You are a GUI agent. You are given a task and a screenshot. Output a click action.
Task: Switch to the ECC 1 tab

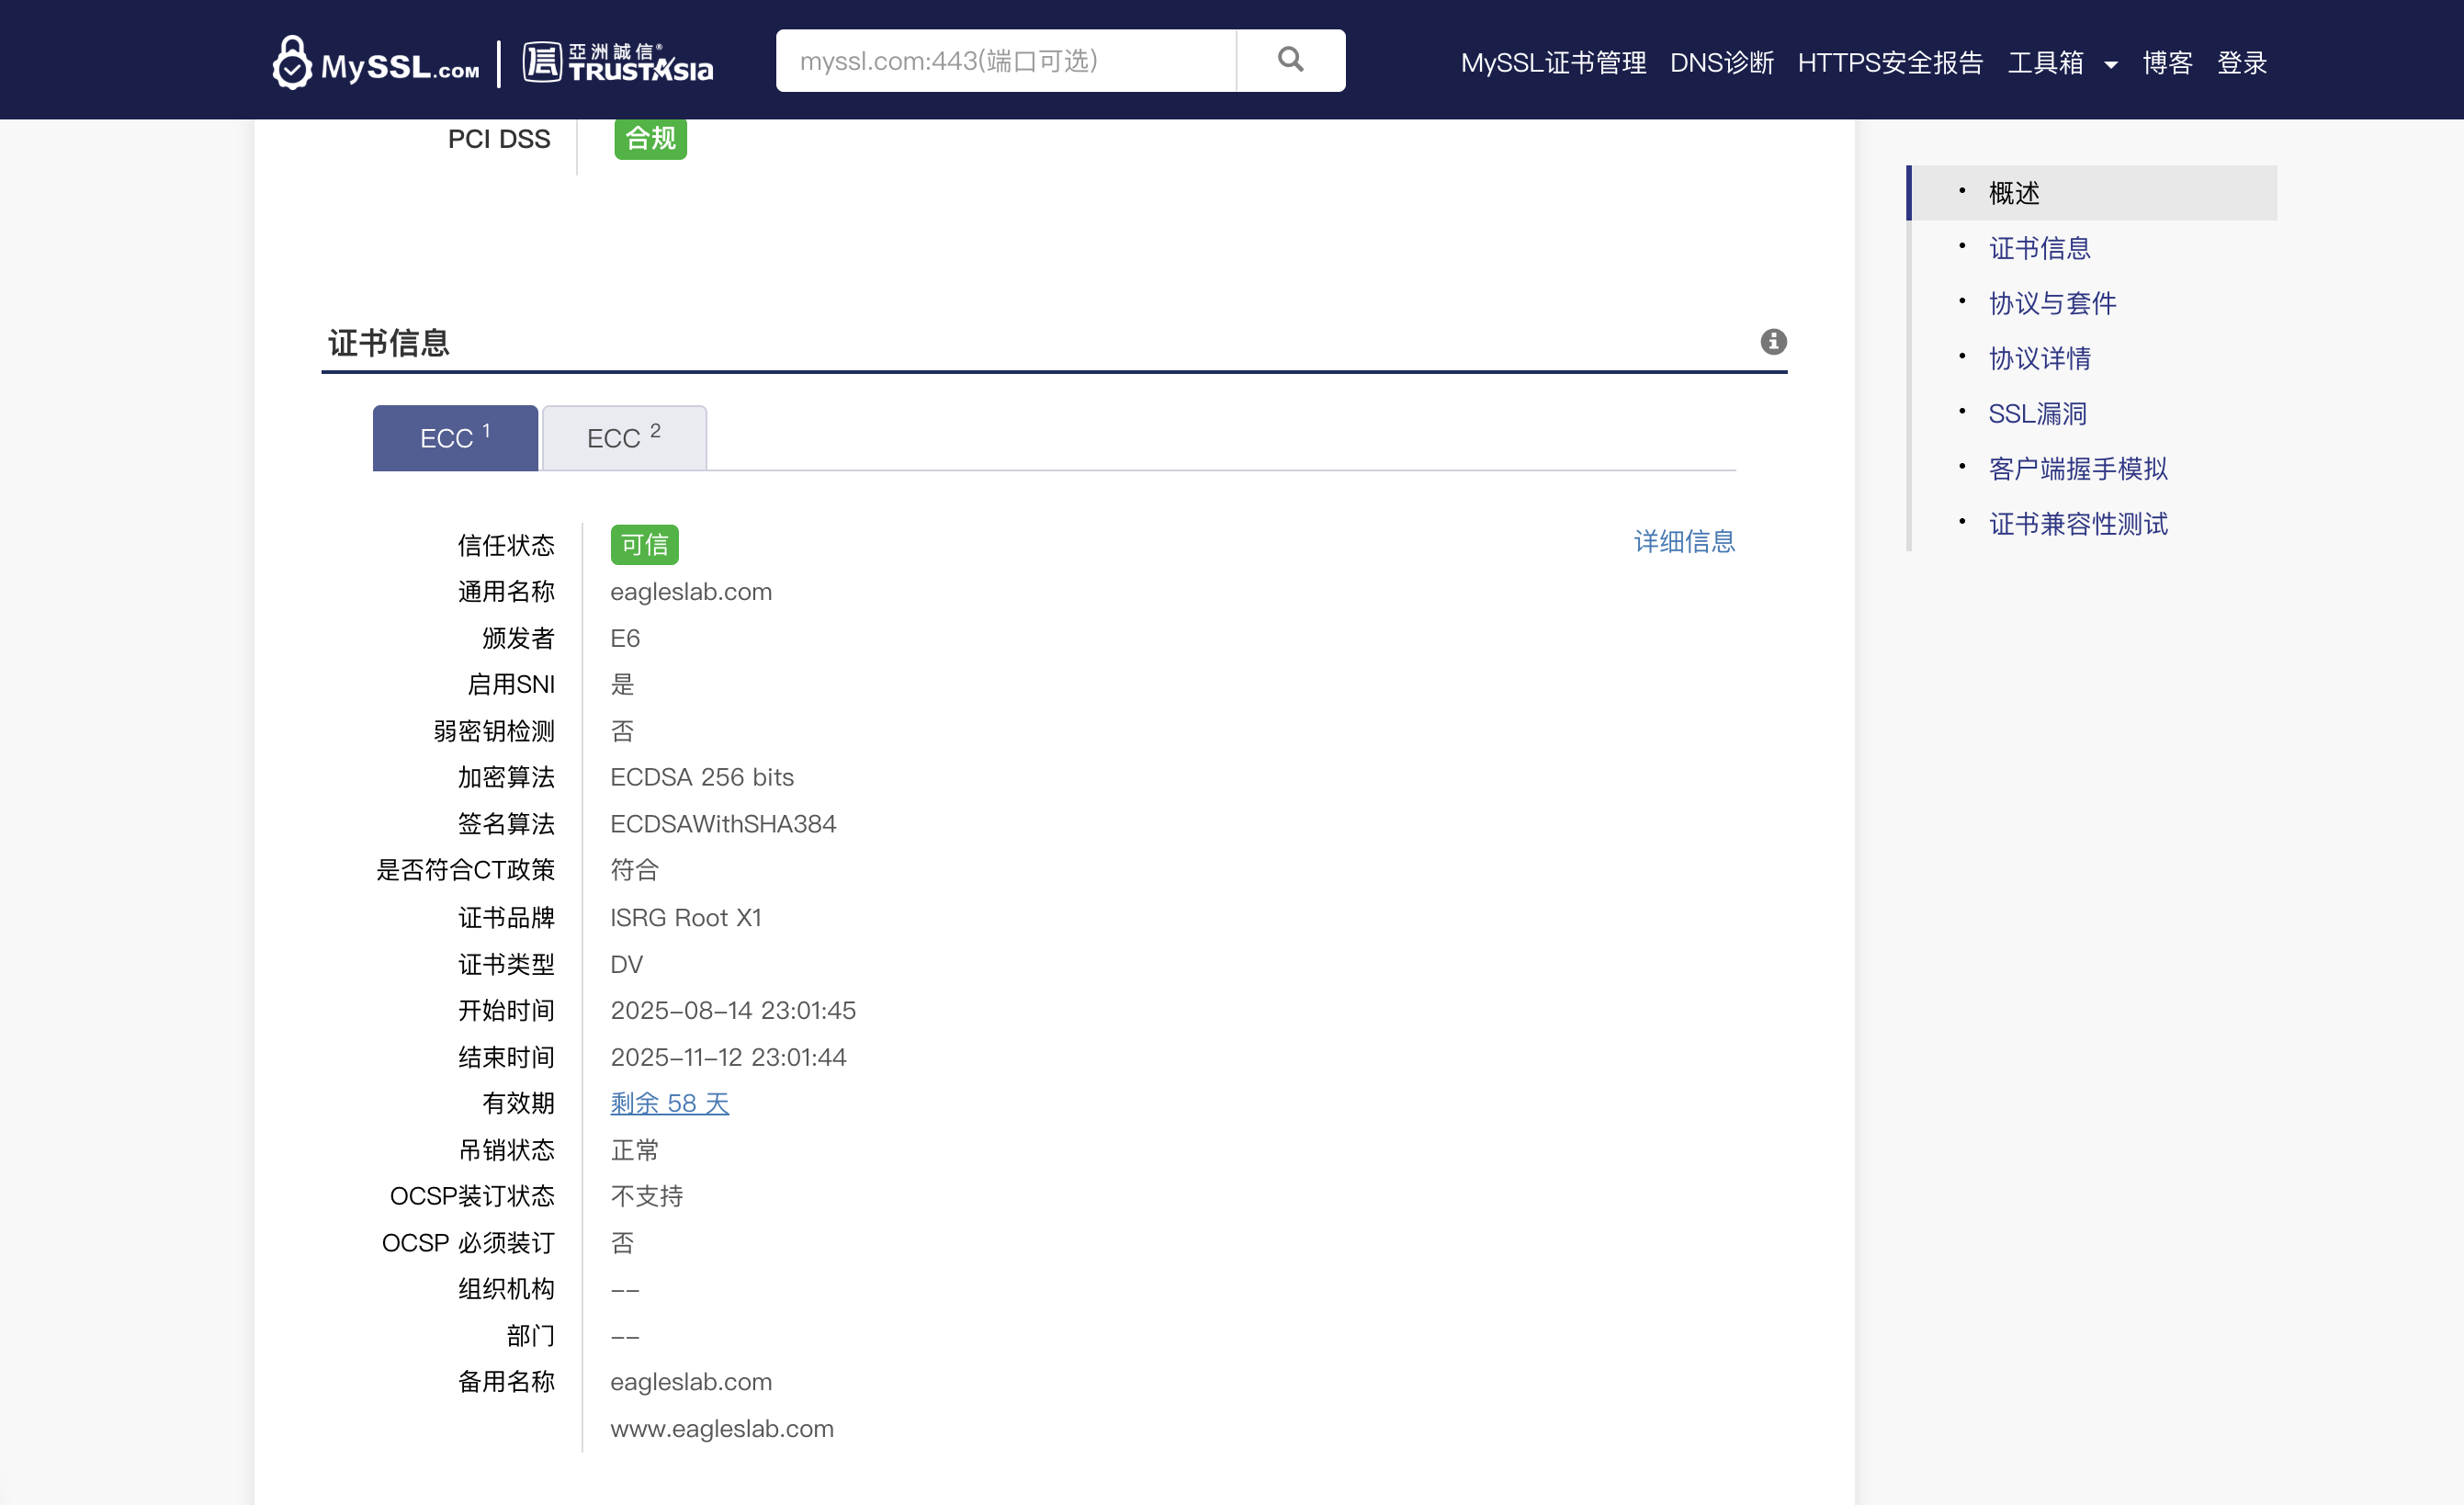[455, 438]
